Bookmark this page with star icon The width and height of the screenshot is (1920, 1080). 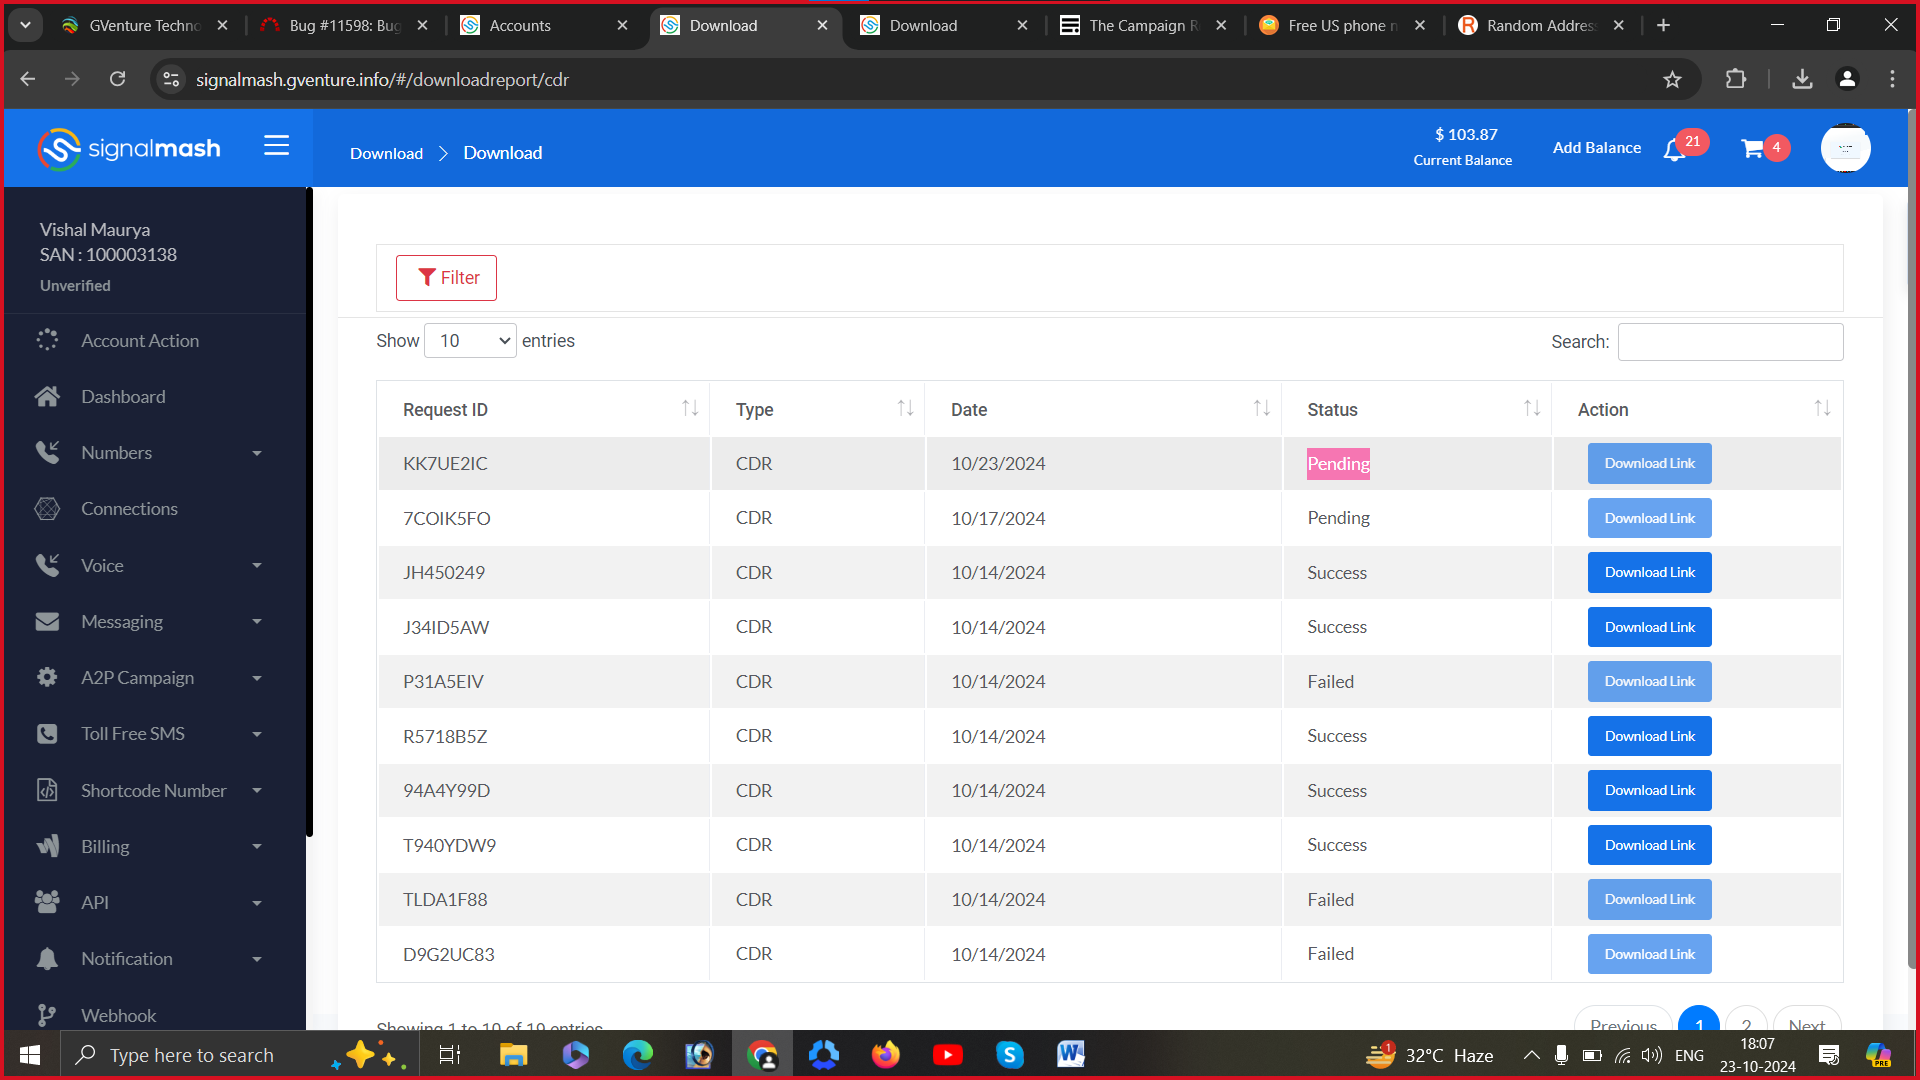click(x=1672, y=80)
